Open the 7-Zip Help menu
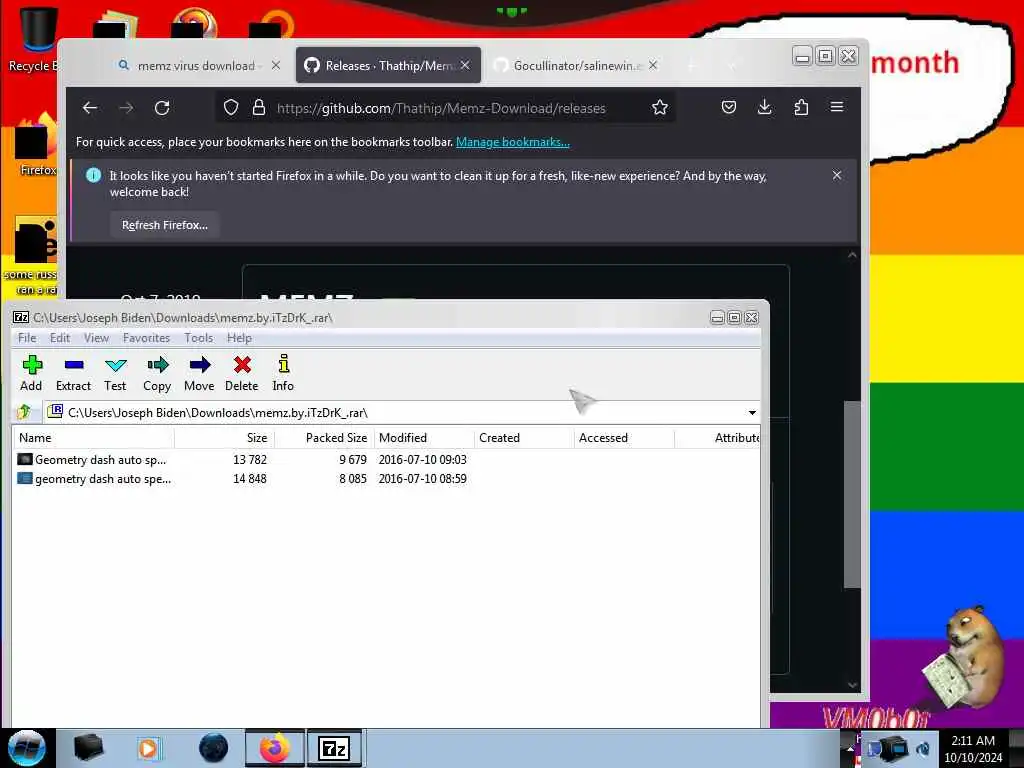This screenshot has height=768, width=1024. pyautogui.click(x=239, y=338)
